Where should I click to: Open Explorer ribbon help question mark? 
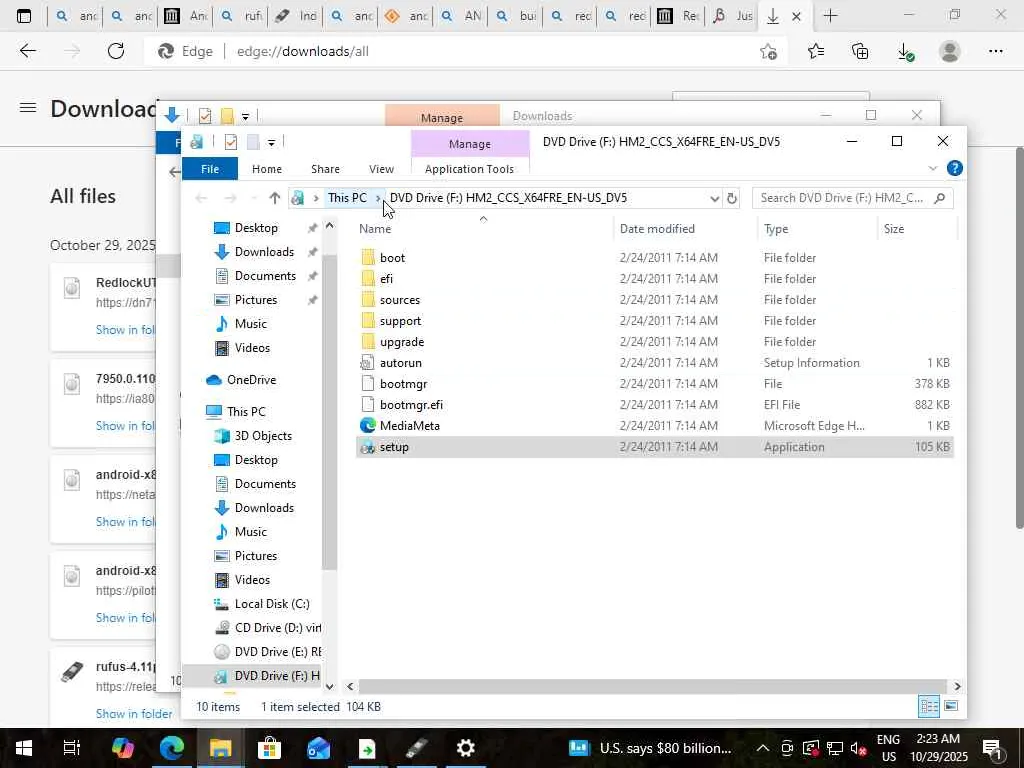coord(954,168)
